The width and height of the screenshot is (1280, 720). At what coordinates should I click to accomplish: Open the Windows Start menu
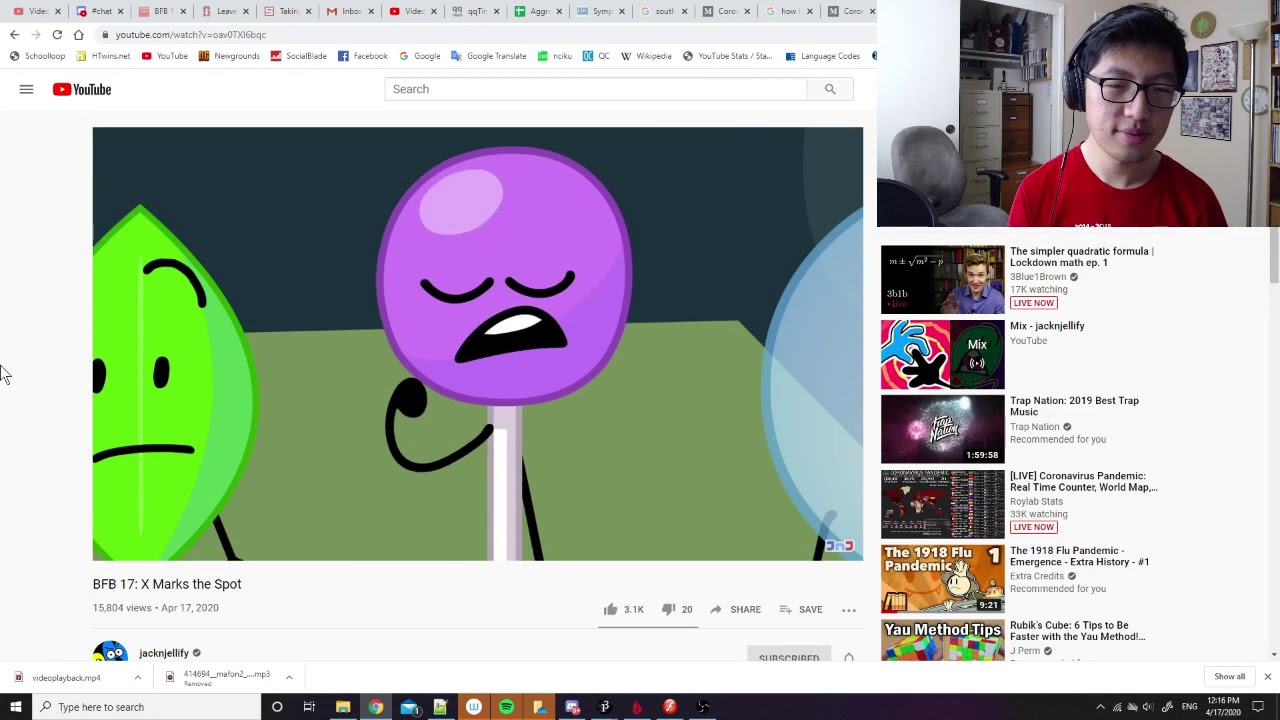[16, 707]
